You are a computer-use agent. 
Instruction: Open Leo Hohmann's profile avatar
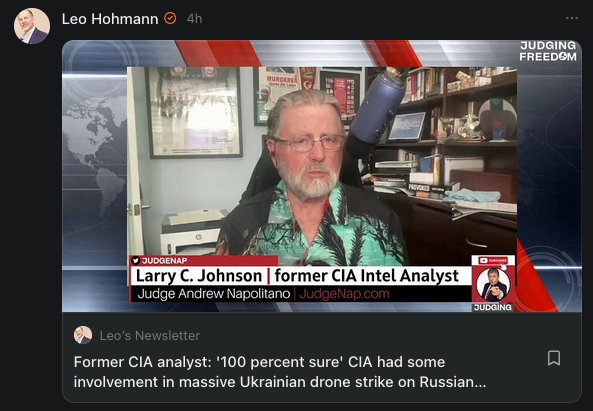[x=32, y=26]
